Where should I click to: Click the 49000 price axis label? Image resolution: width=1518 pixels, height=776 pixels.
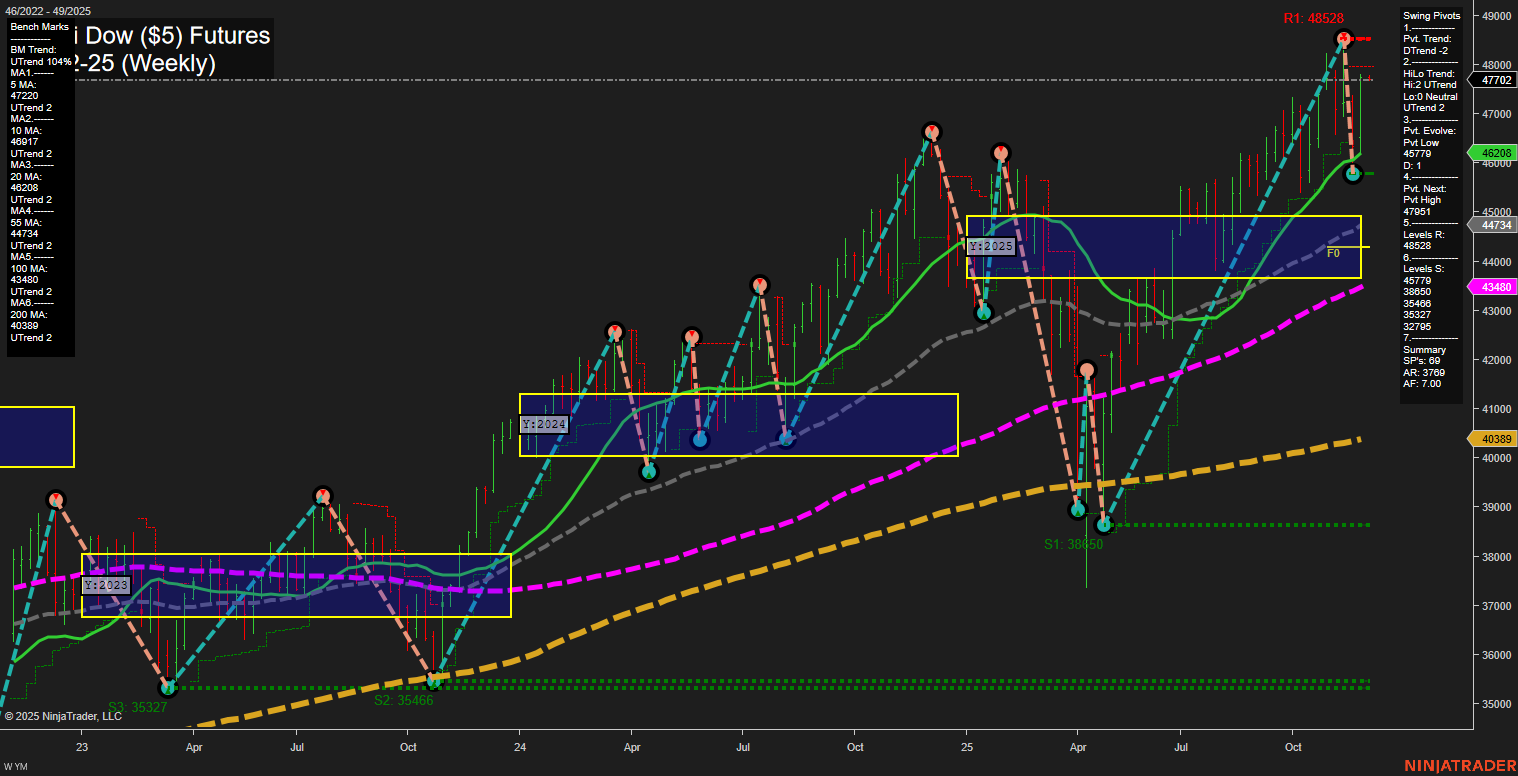[x=1496, y=16]
